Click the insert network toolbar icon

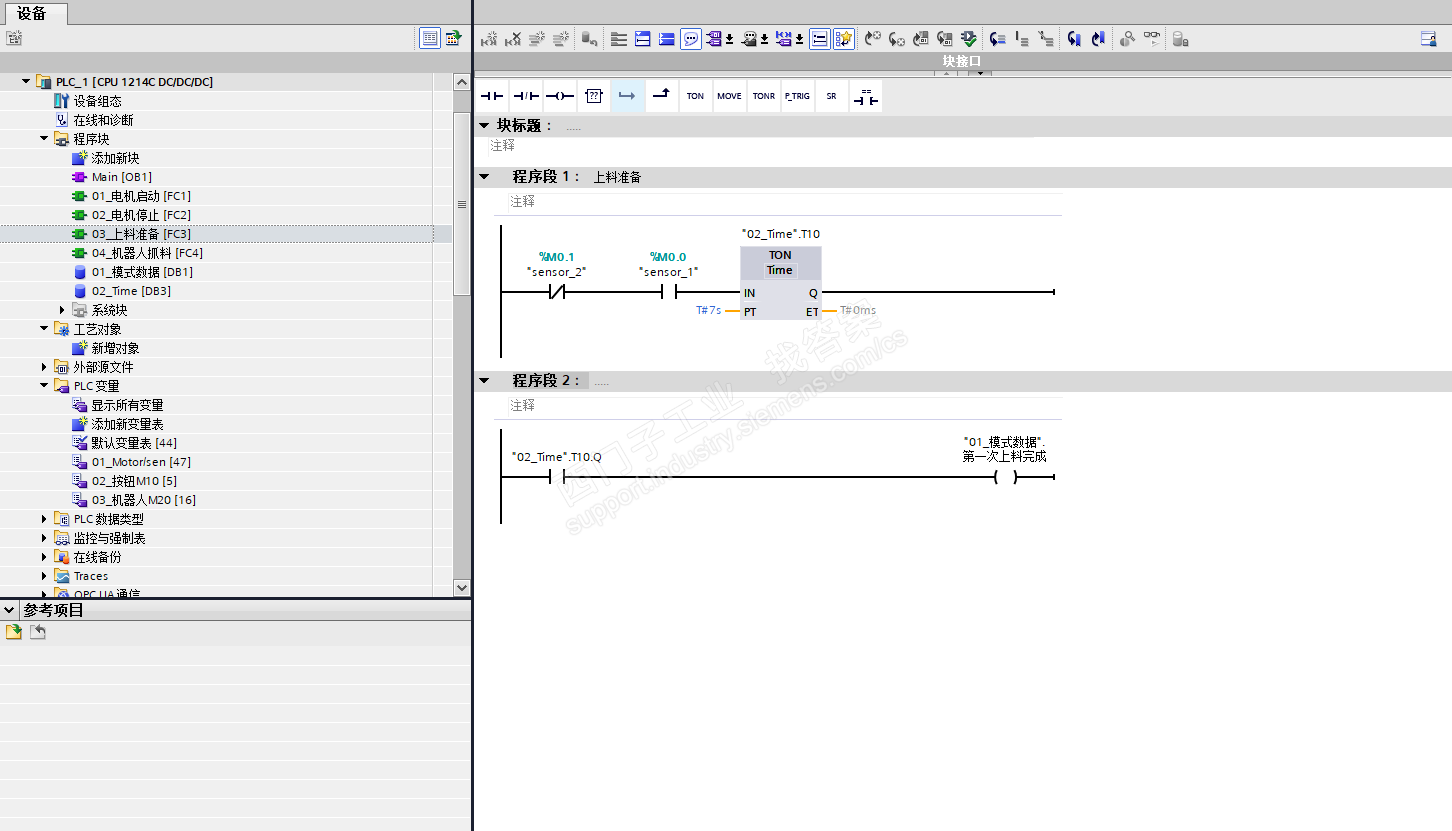[489, 39]
